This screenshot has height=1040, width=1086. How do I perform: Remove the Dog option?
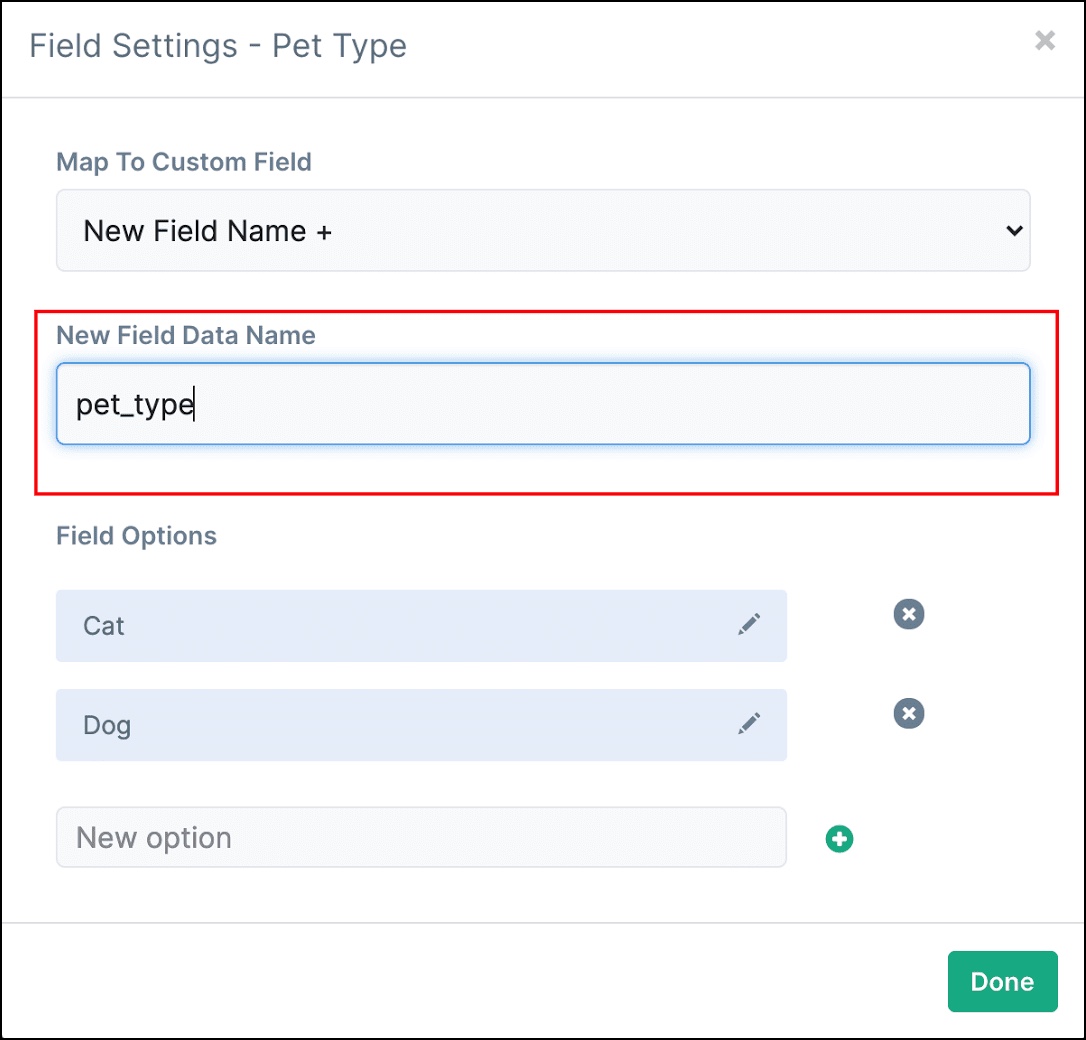pyautogui.click(x=909, y=713)
